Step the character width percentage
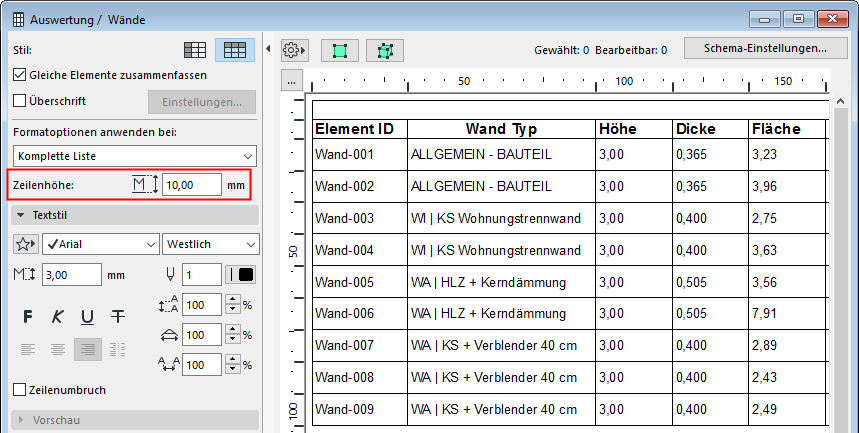859x433 pixels. pyautogui.click(x=233, y=334)
